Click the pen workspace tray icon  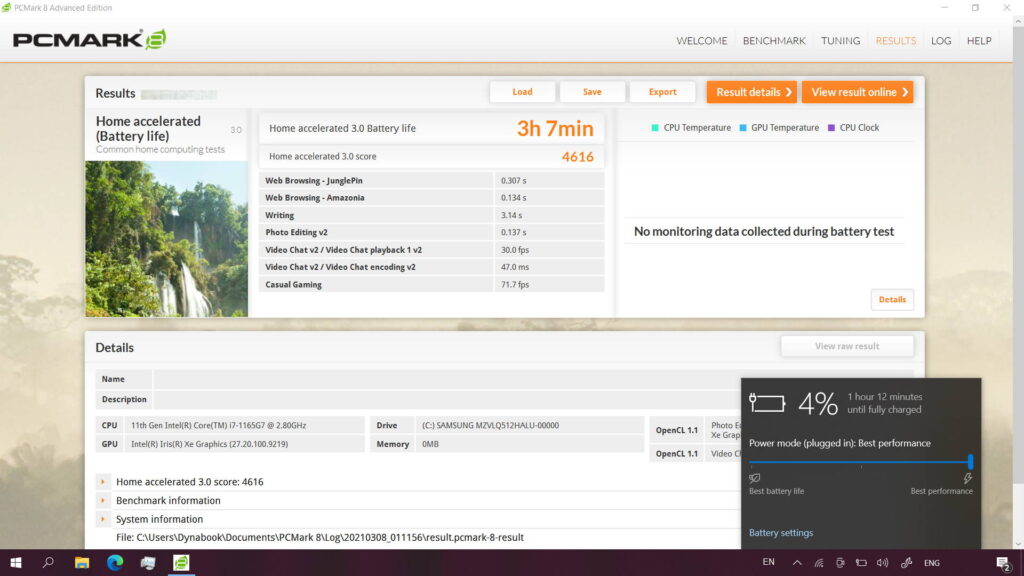(x=906, y=562)
